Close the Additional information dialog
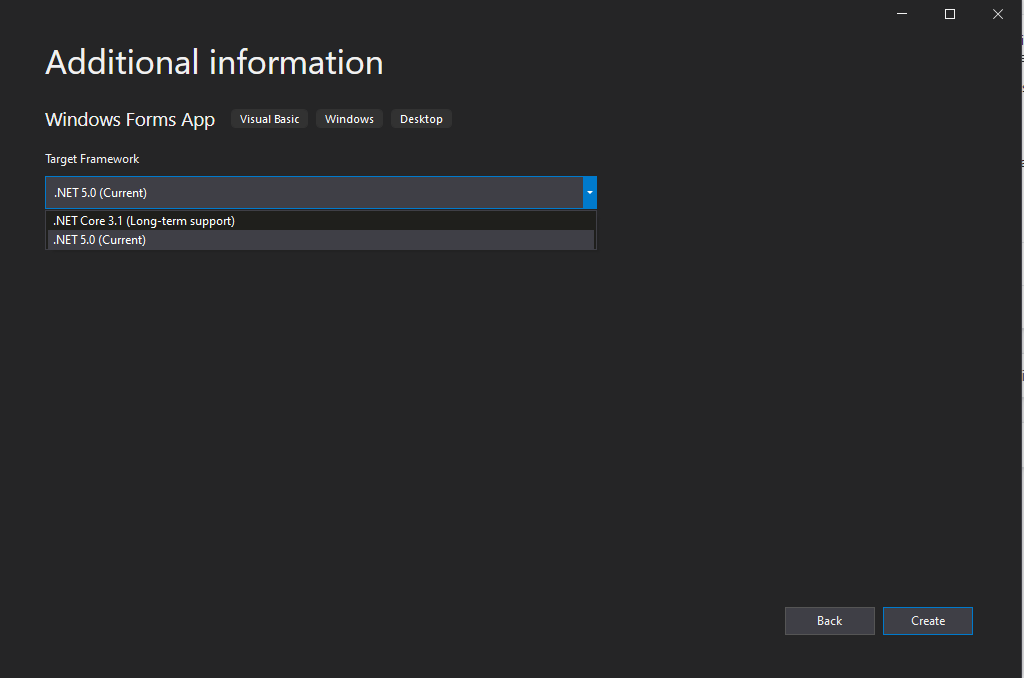1024x678 pixels. (998, 14)
